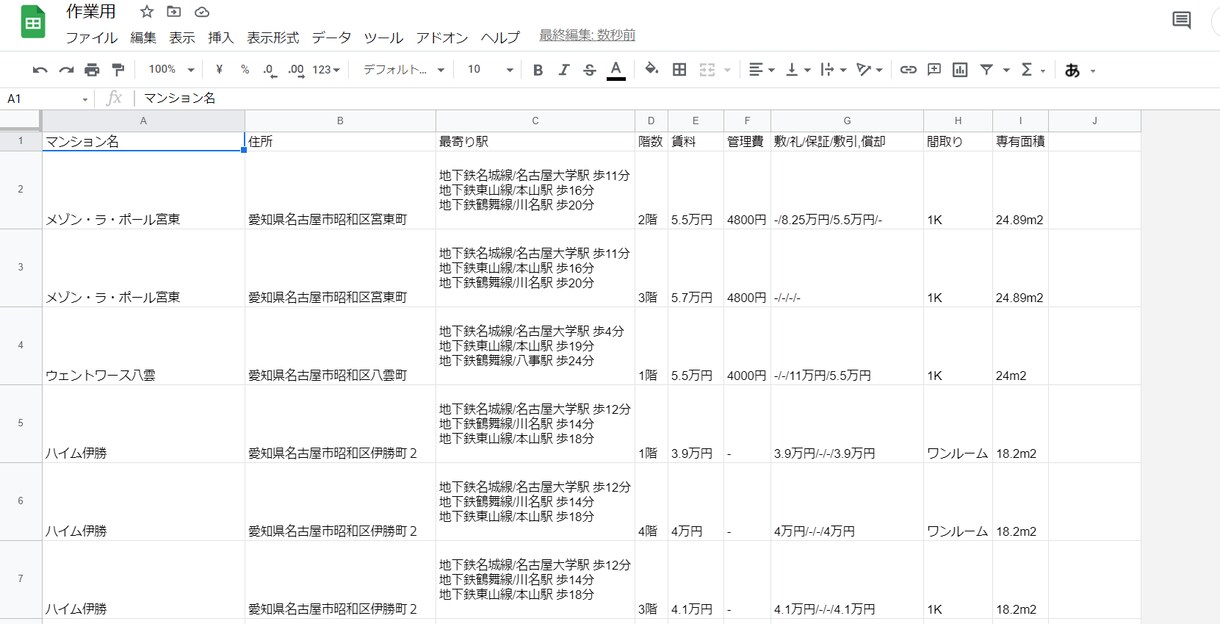Open the zoom 100% dropdown
The width and height of the screenshot is (1220, 624).
[171, 70]
